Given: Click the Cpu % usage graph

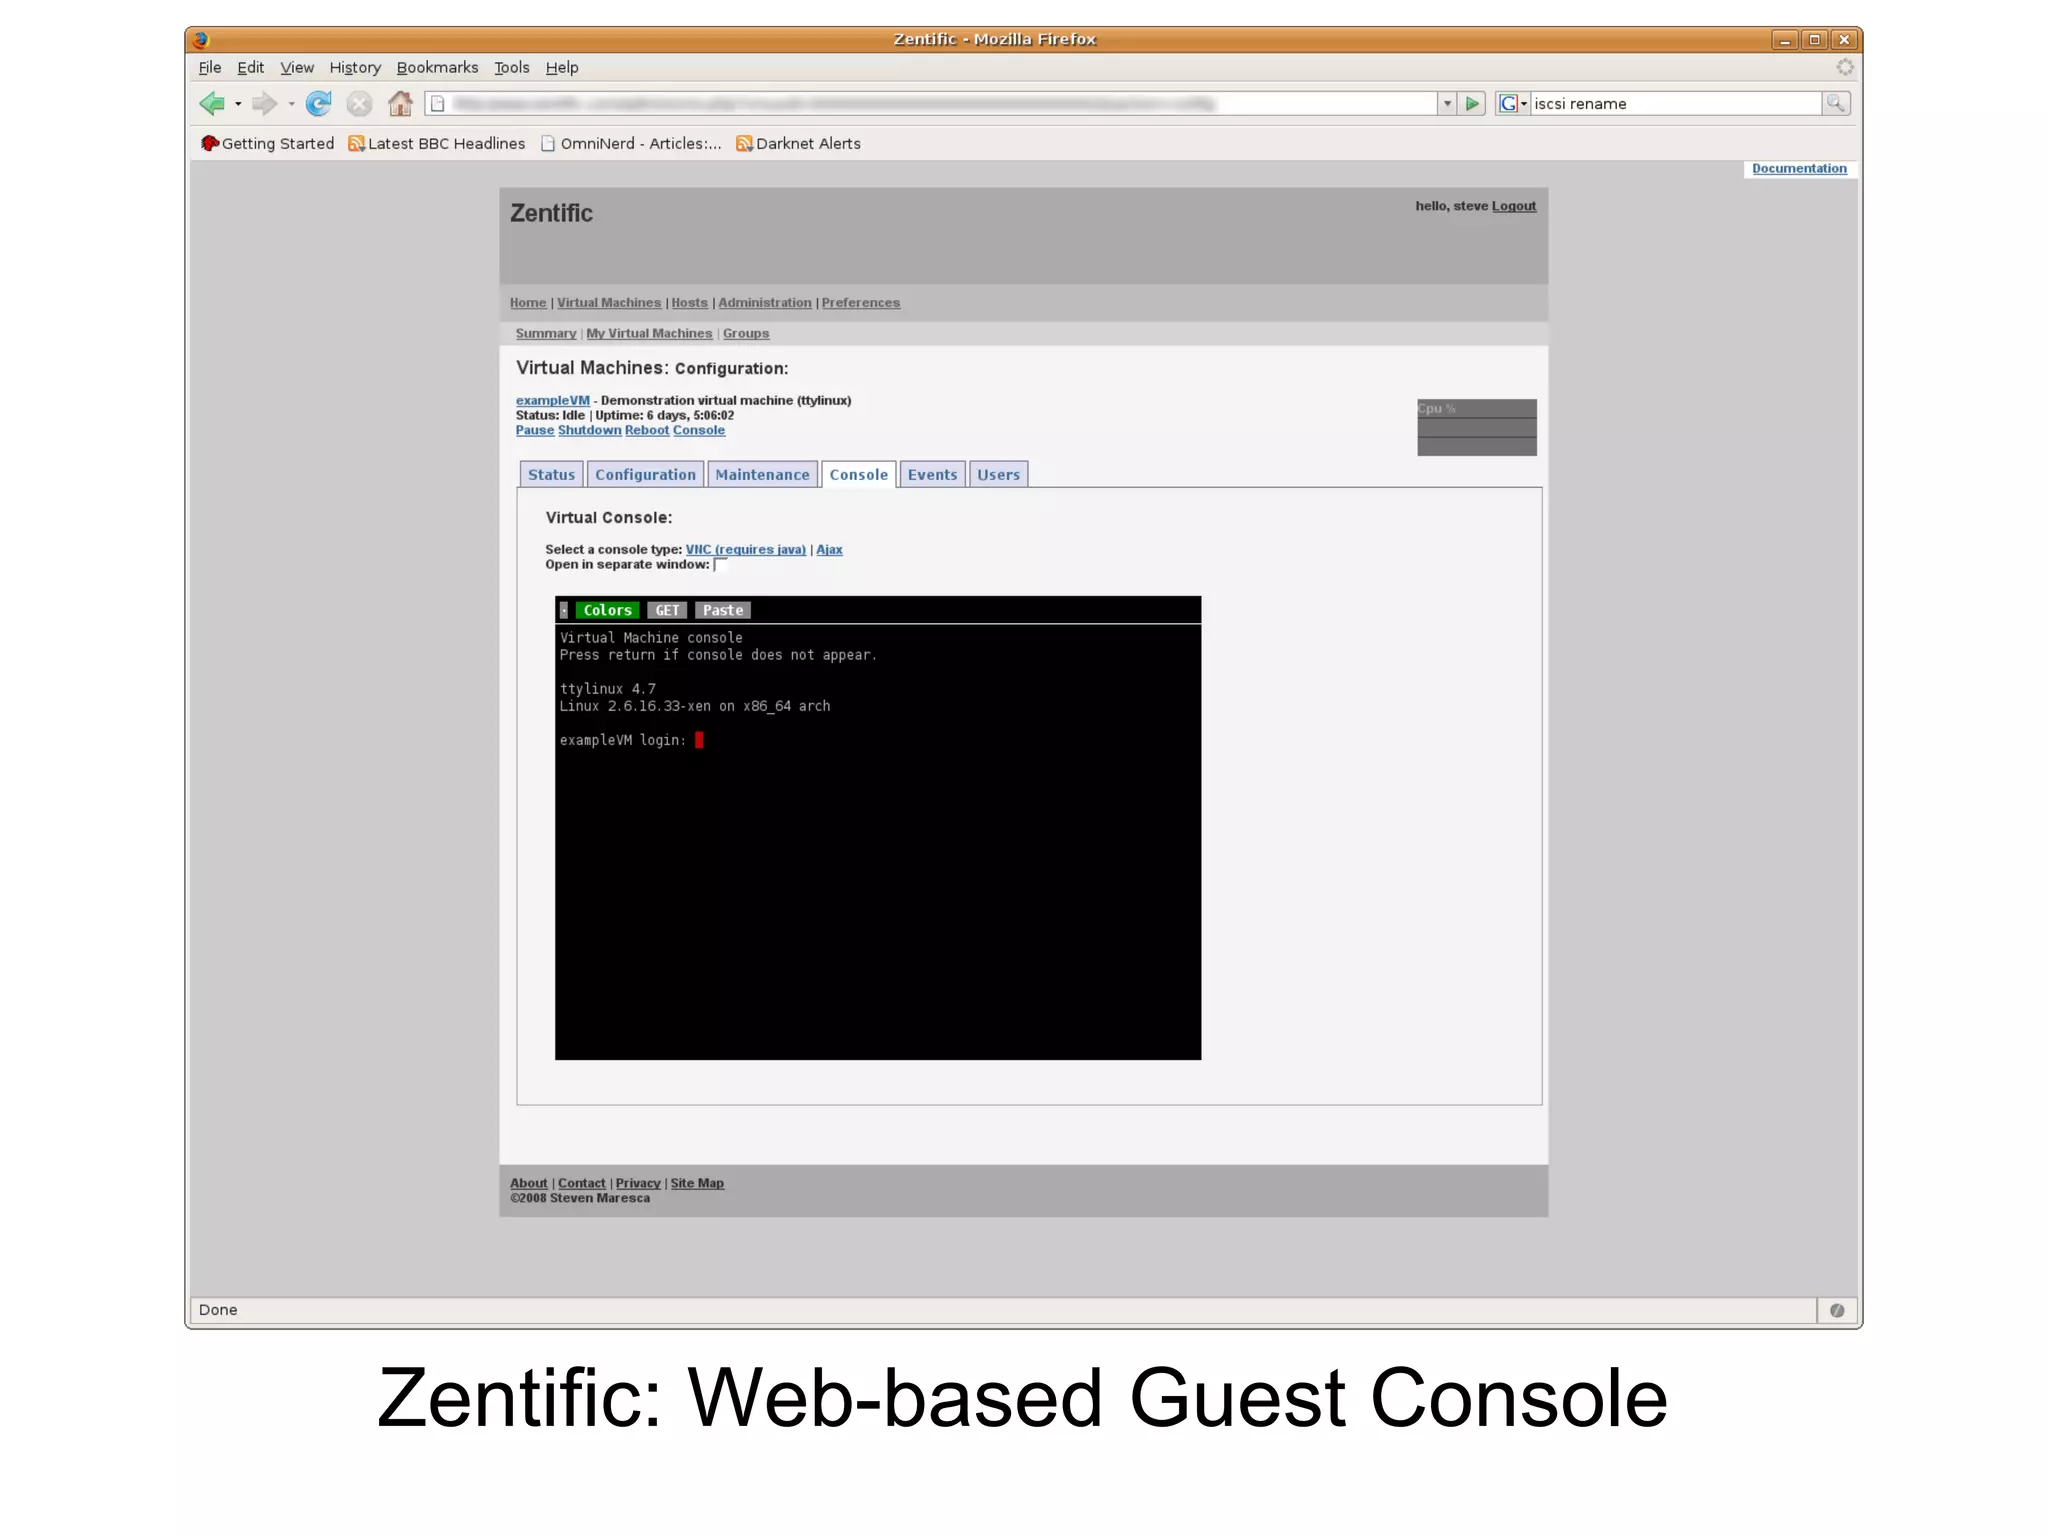Looking at the screenshot, I should click(1477, 427).
